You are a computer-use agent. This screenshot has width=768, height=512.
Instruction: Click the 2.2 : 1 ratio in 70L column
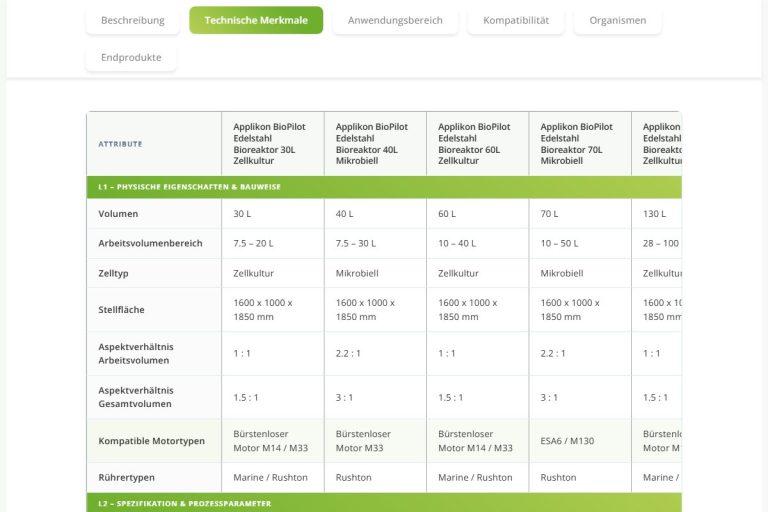(580, 353)
